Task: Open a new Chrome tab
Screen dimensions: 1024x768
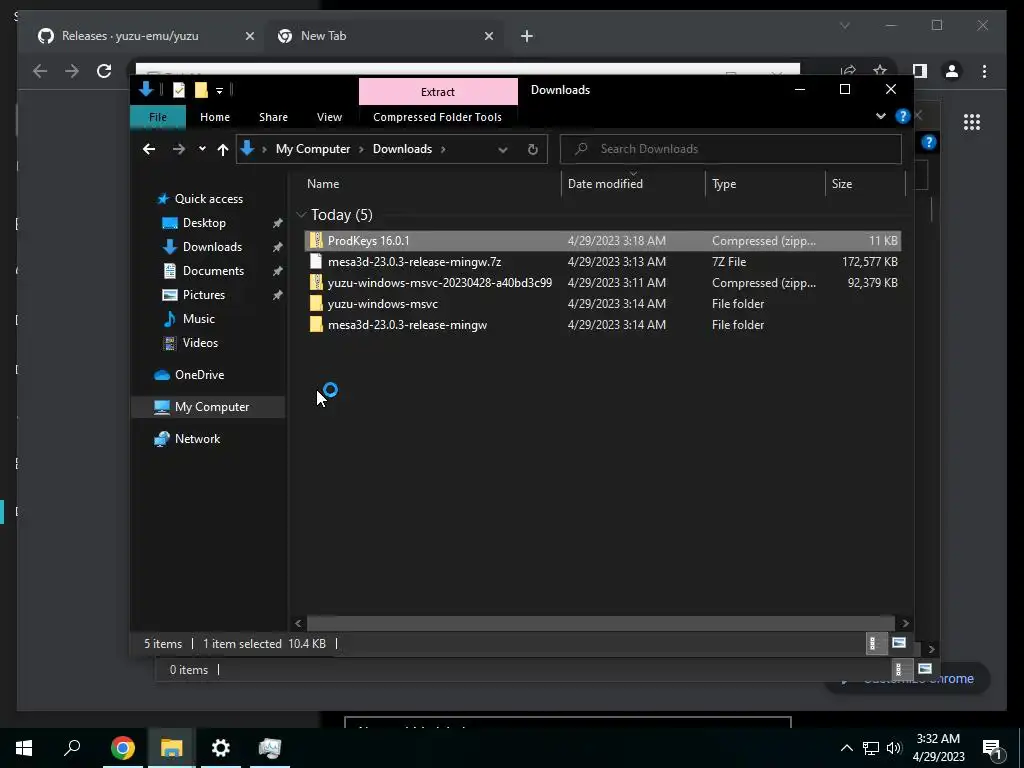Action: click(527, 36)
